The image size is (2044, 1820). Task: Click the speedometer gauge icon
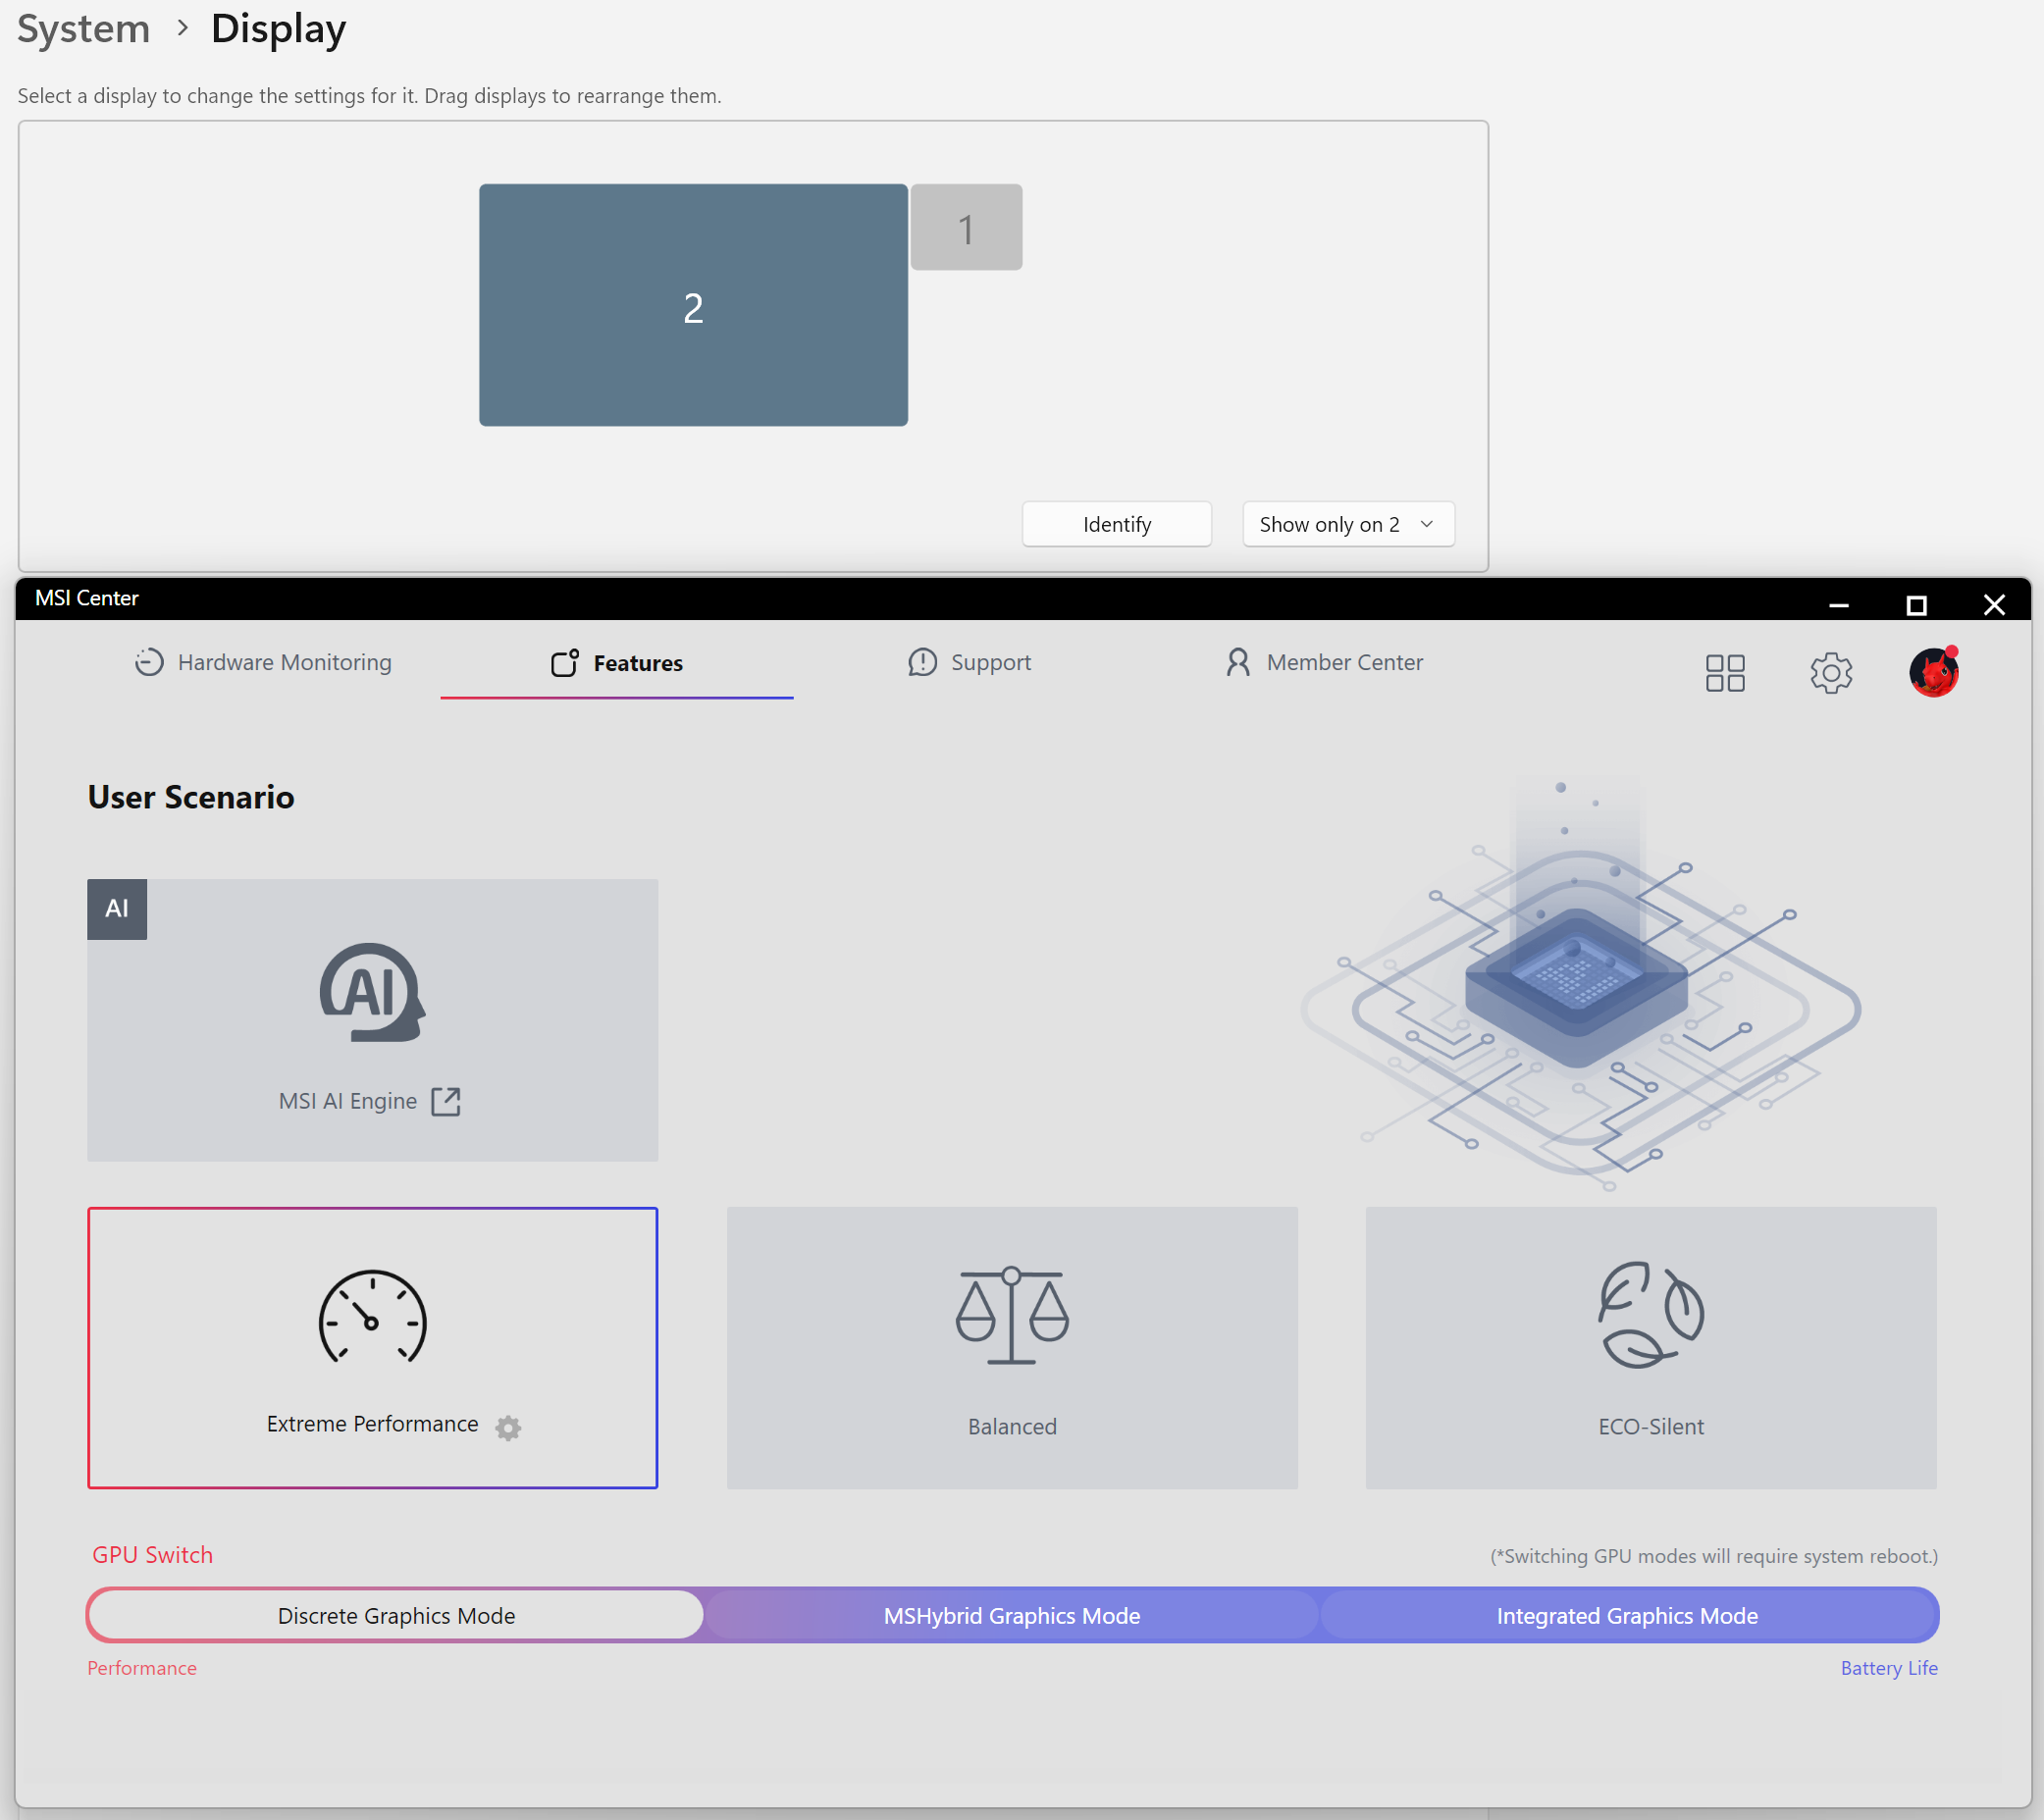tap(373, 1317)
